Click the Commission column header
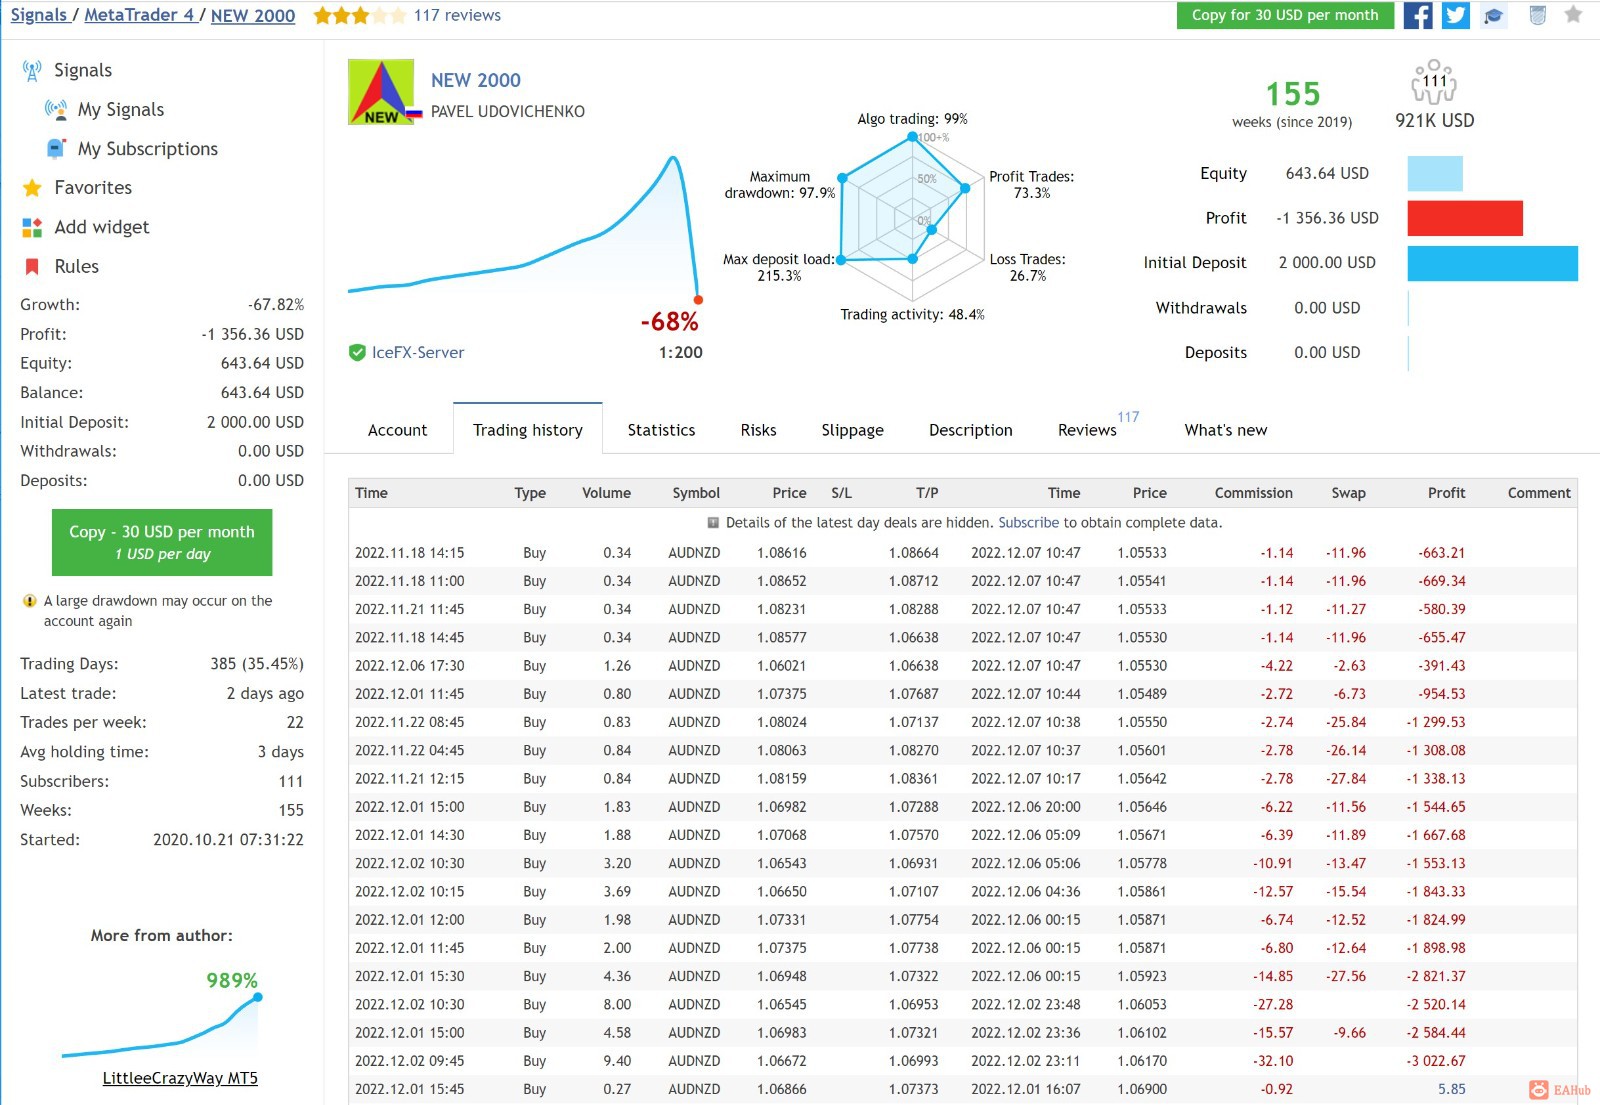This screenshot has height=1105, width=1600. pos(1254,493)
